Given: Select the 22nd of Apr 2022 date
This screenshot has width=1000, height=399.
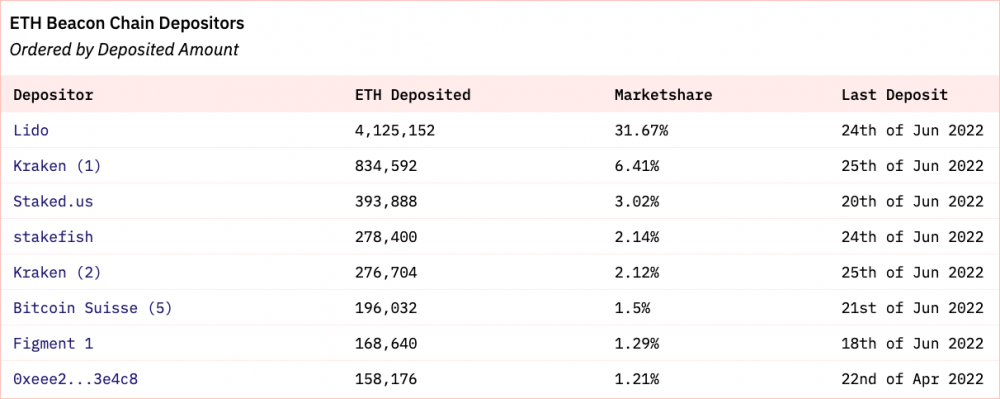Looking at the screenshot, I should point(913,380).
